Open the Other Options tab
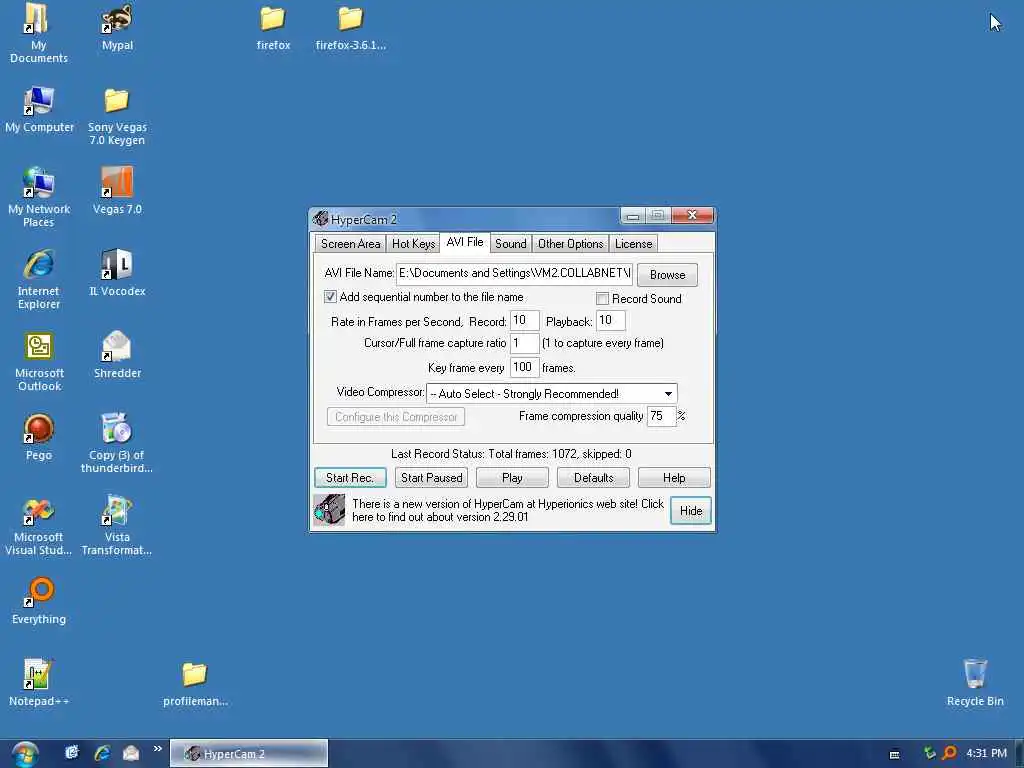The width and height of the screenshot is (1024, 768). click(x=570, y=244)
